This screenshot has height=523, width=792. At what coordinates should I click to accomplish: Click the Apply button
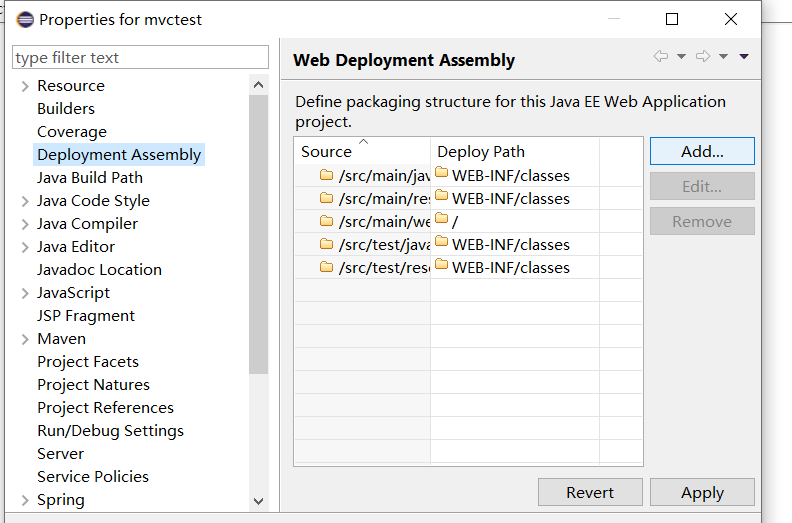[702, 492]
